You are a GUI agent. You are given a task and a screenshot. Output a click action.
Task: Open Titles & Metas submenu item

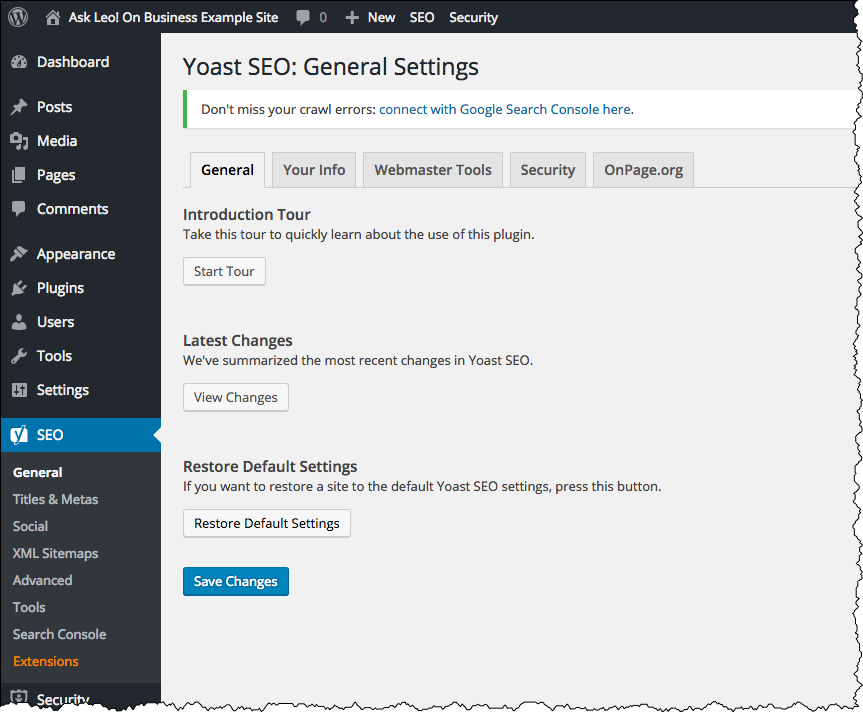[x=56, y=499]
